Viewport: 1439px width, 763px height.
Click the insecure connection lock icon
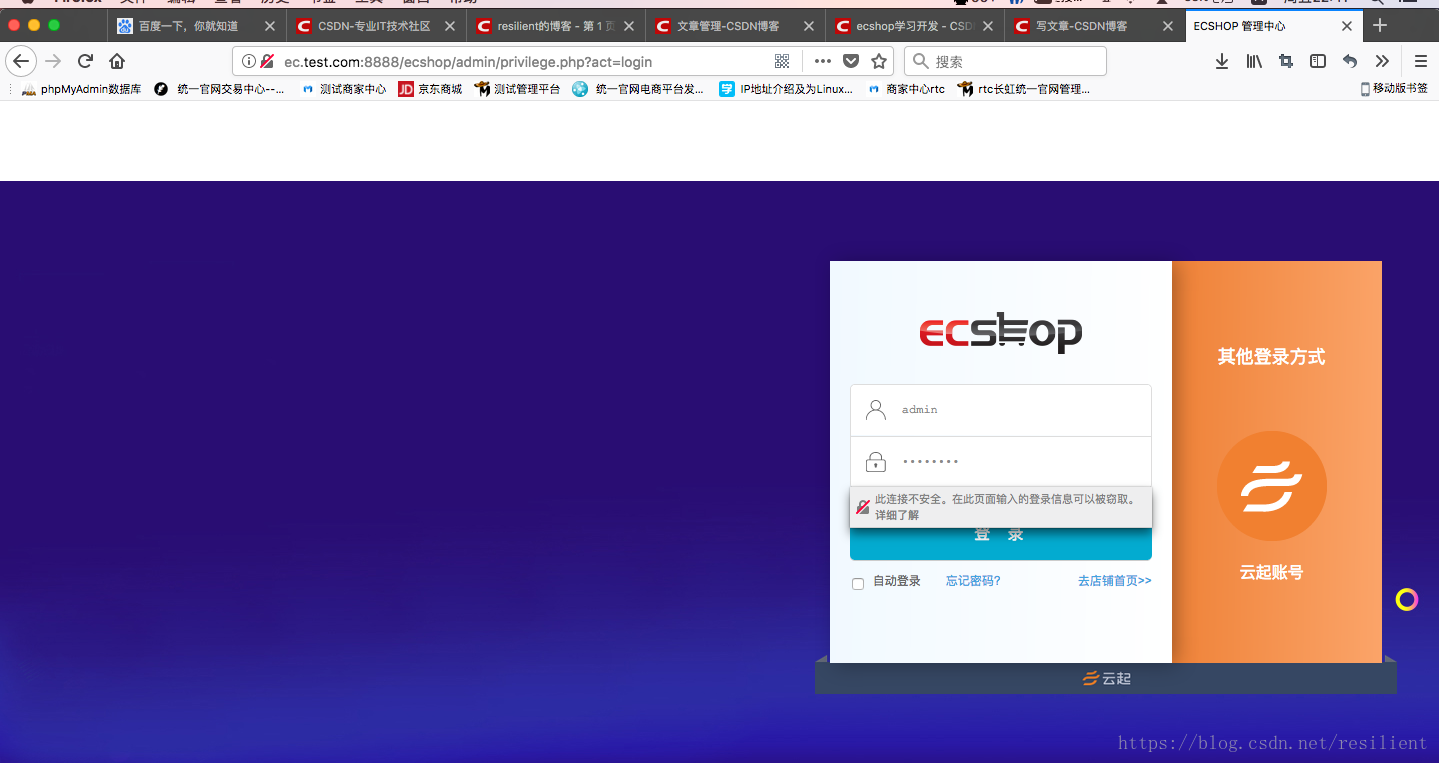point(267,61)
